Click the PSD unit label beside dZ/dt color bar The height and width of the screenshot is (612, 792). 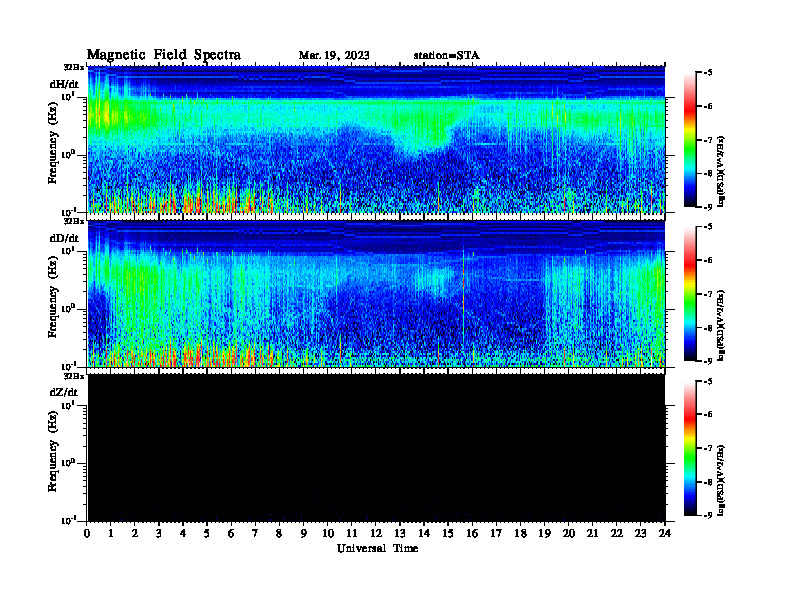coord(721,480)
